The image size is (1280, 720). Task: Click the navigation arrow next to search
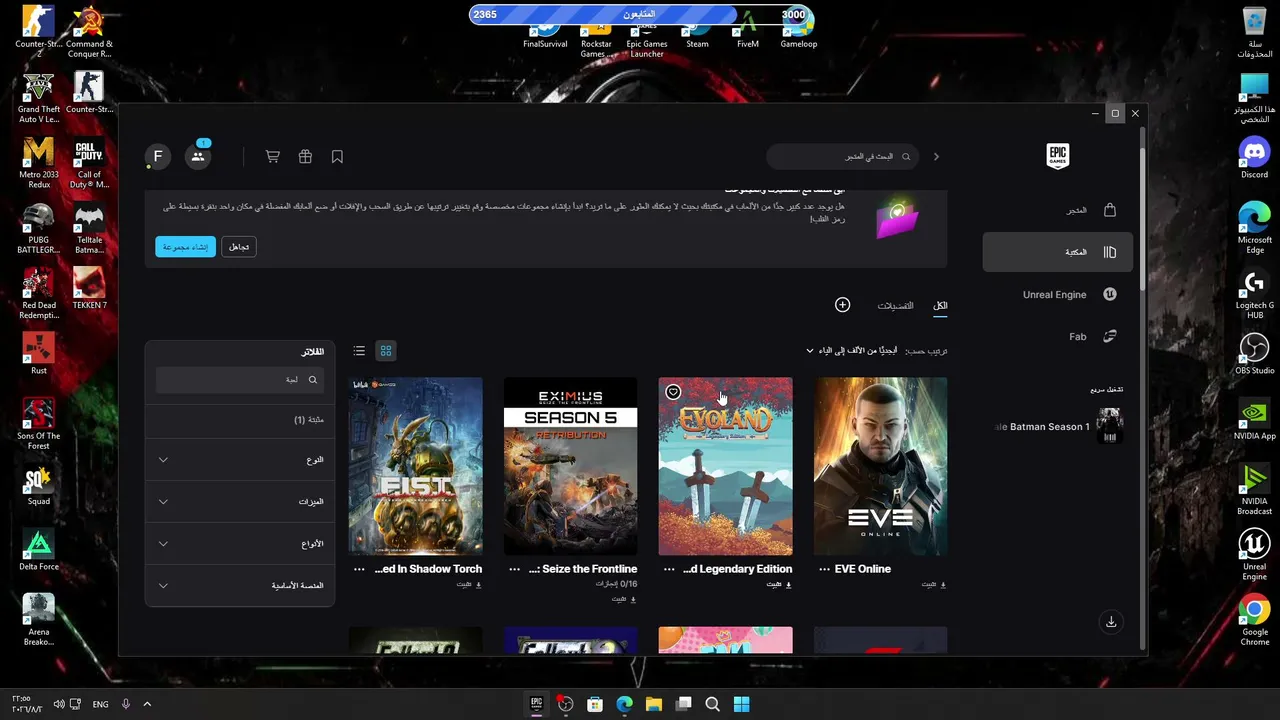(936, 156)
